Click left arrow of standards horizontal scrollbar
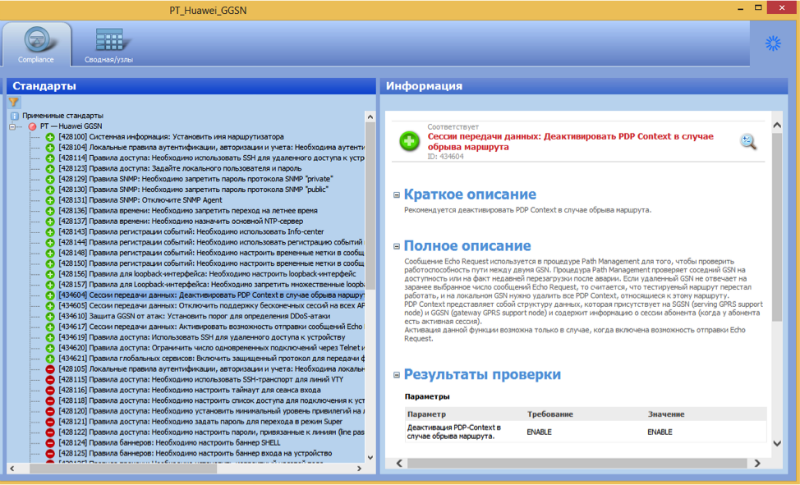 click(13, 468)
